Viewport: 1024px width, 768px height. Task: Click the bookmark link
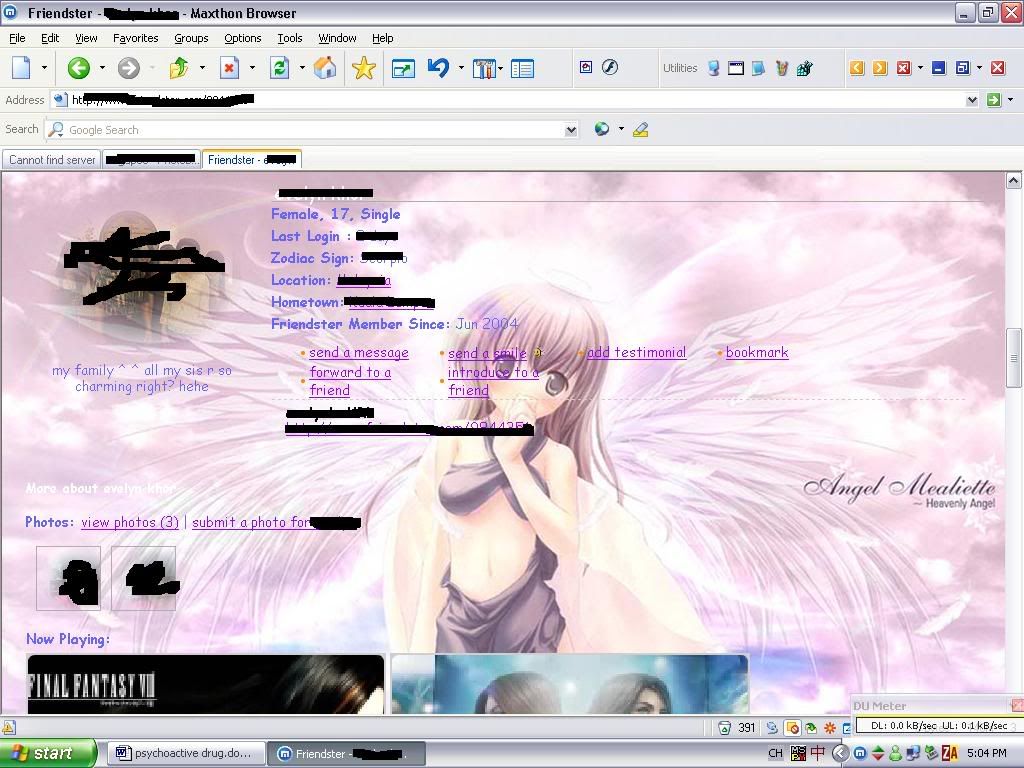click(x=757, y=352)
